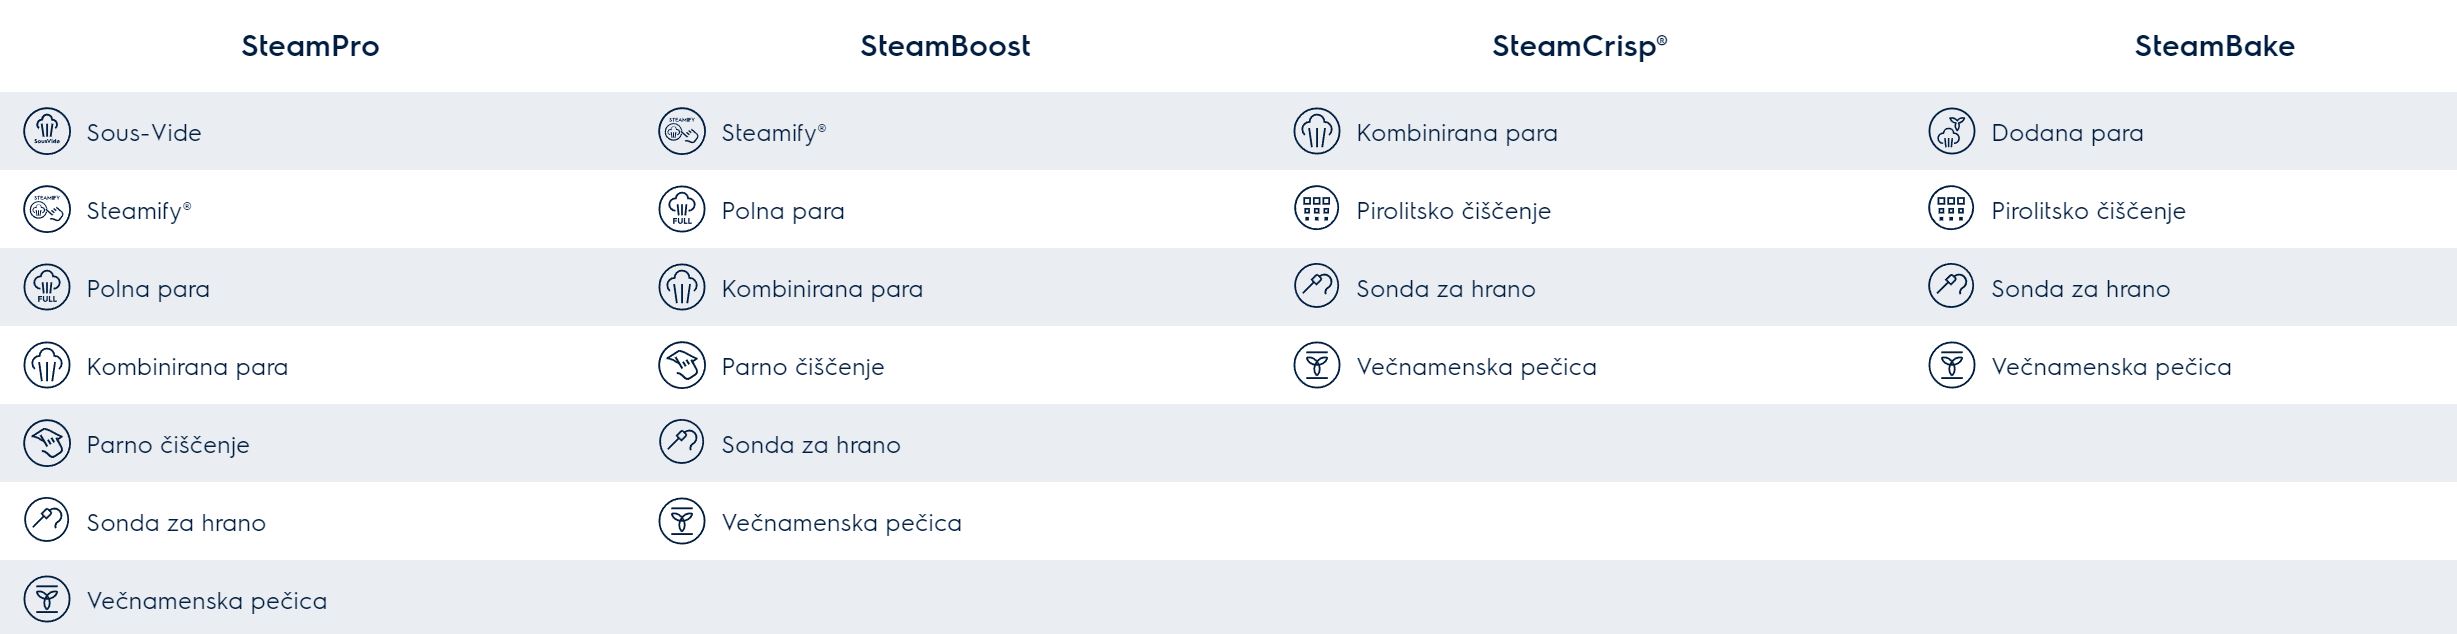2457x634 pixels.
Task: Click Pirolitsko čiščenje icon under SteamBake
Action: click(x=1951, y=210)
